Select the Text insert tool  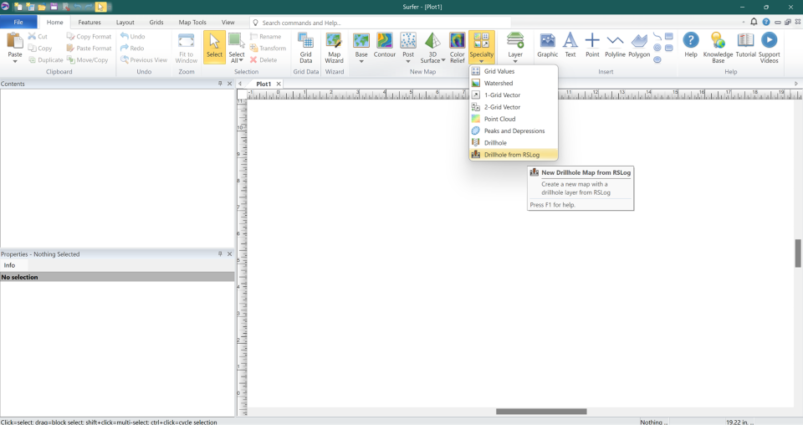[570, 45]
